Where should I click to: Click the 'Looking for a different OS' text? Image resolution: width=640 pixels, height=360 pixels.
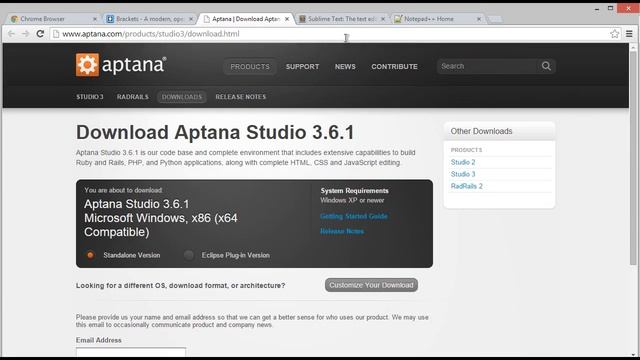click(180, 285)
